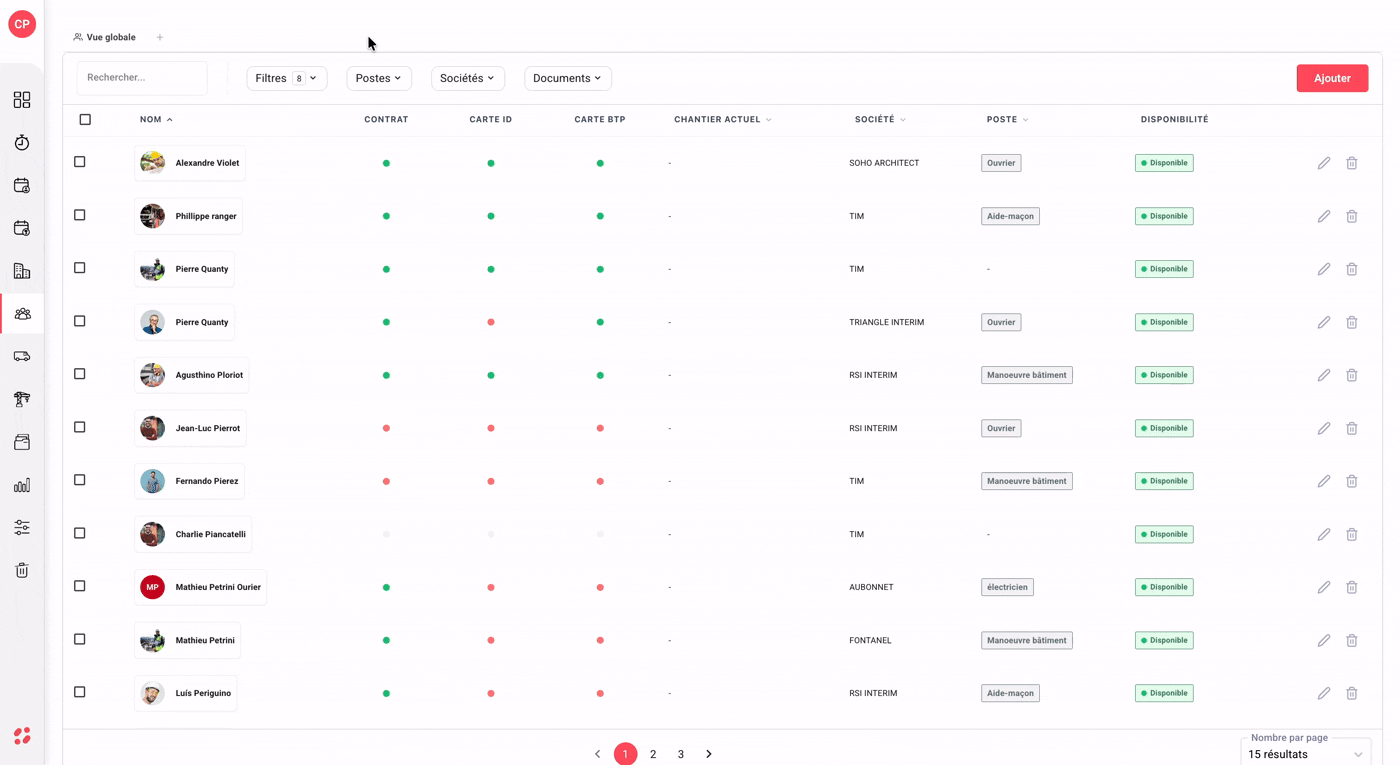Click Manoeuvre bâtiment tag for Agusthino Ploriot
The image size is (1400, 765).
point(1027,375)
